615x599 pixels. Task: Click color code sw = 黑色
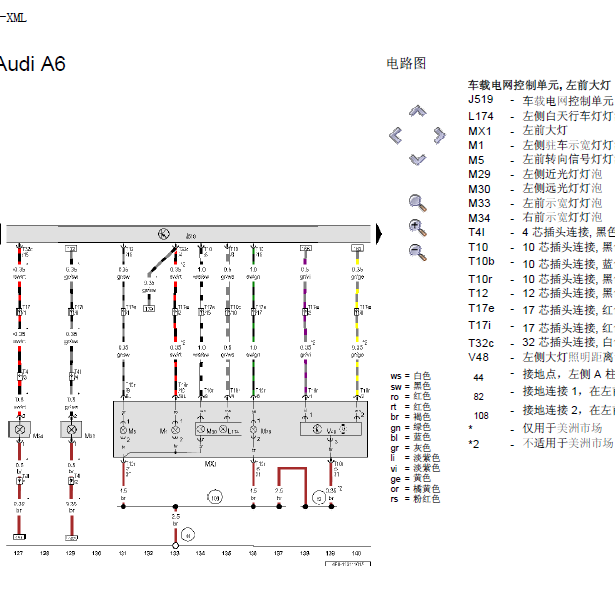point(410,386)
